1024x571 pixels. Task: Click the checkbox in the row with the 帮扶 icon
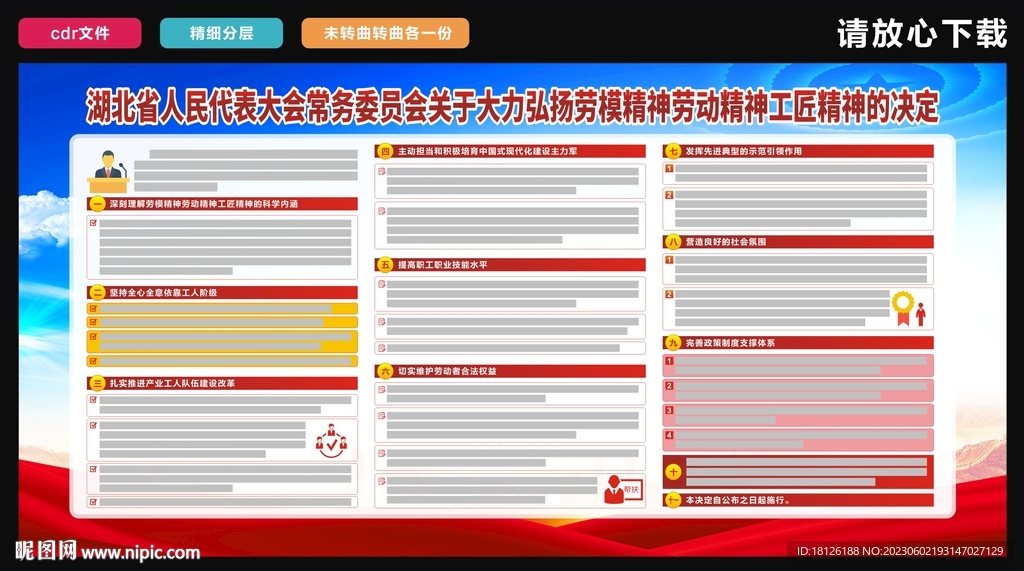click(x=382, y=481)
